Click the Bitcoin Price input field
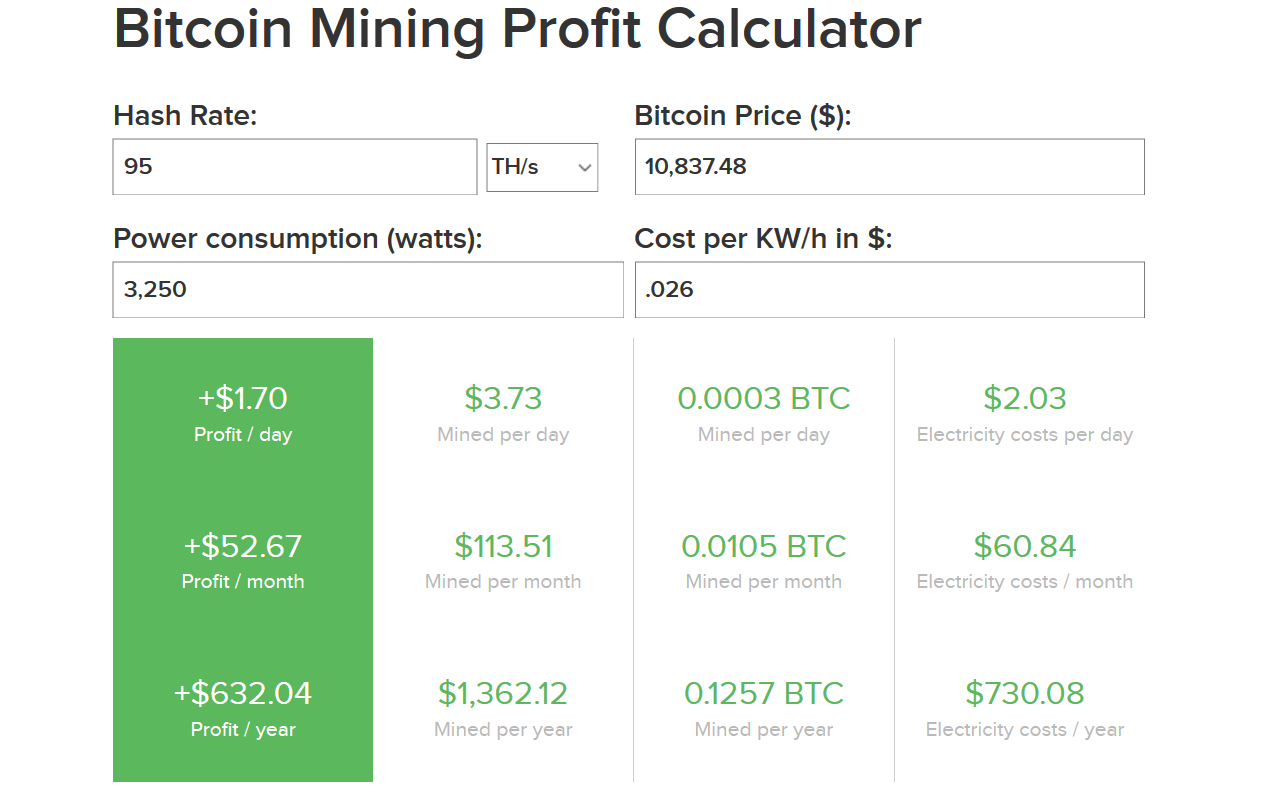The width and height of the screenshot is (1267, 791). [888, 167]
